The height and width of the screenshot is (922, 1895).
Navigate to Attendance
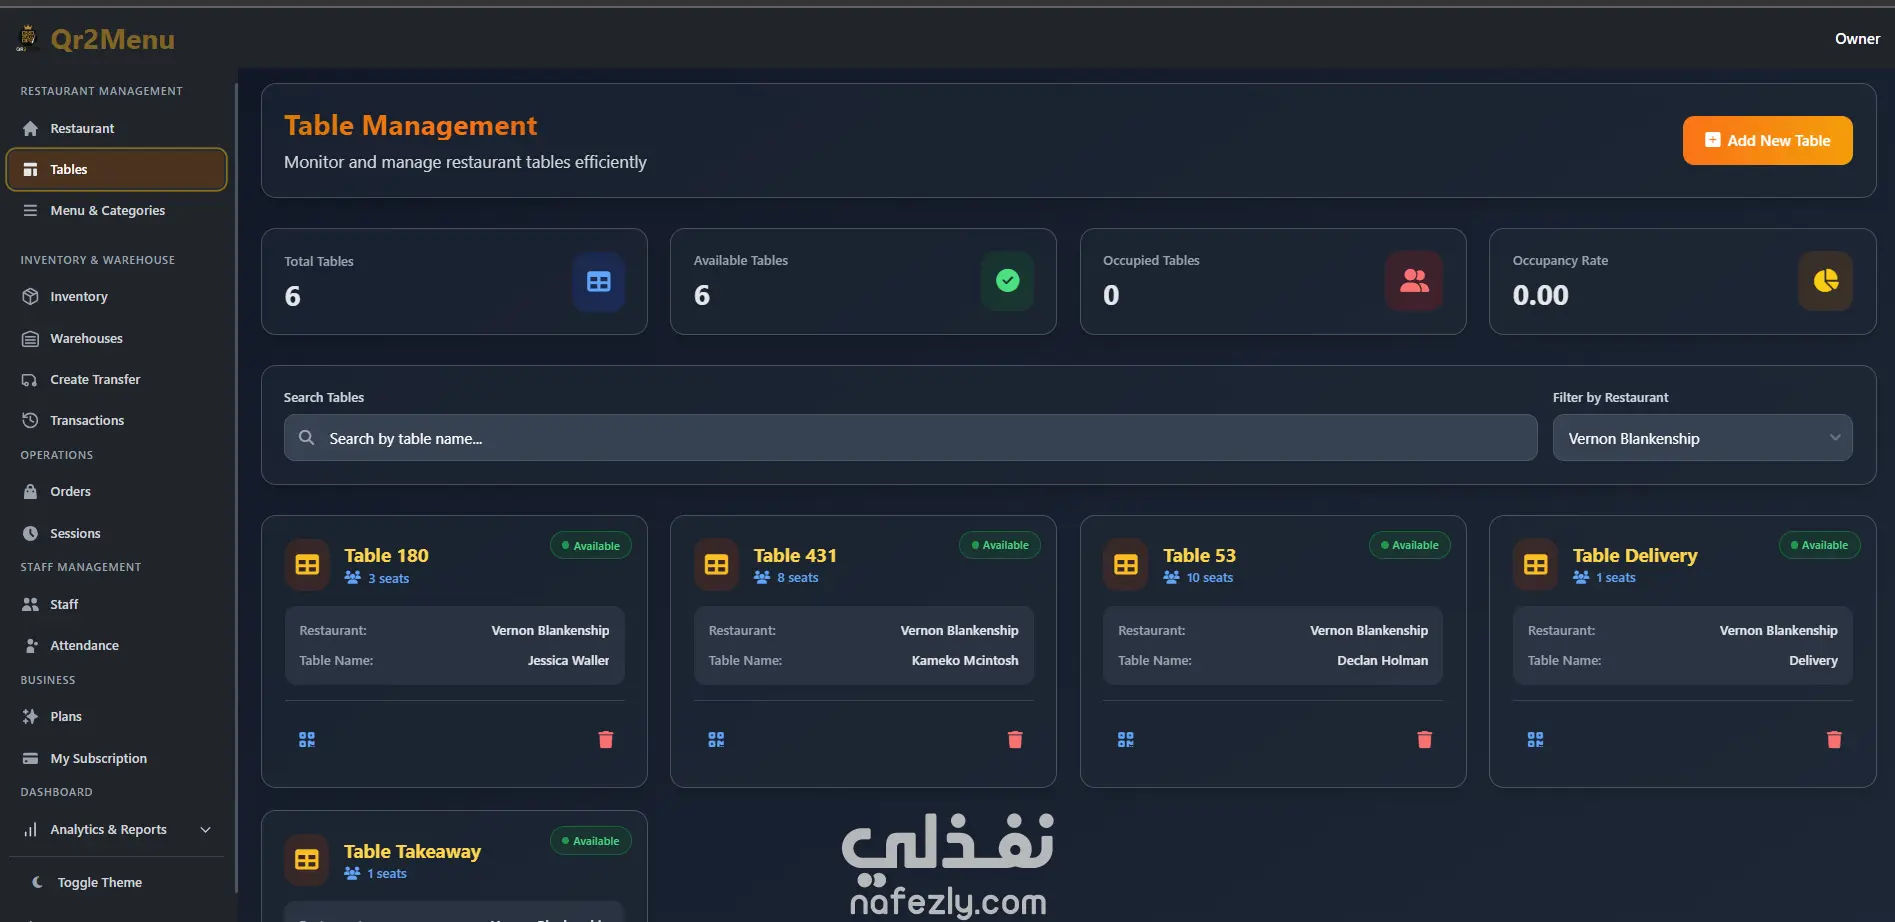point(116,646)
